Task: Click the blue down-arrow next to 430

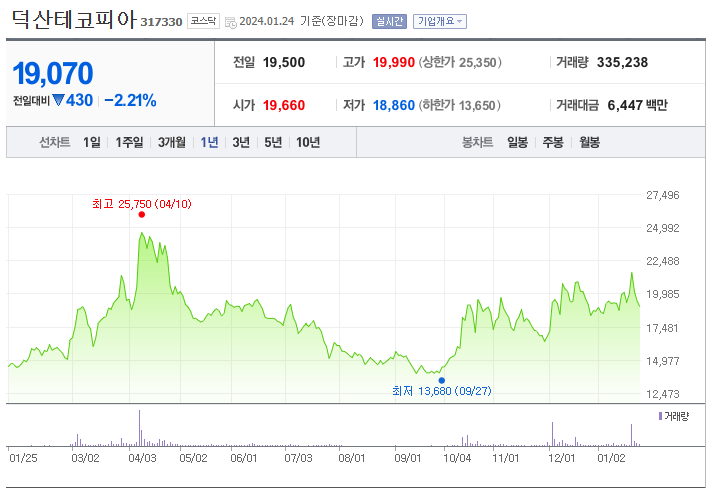Action: pyautogui.click(x=58, y=100)
